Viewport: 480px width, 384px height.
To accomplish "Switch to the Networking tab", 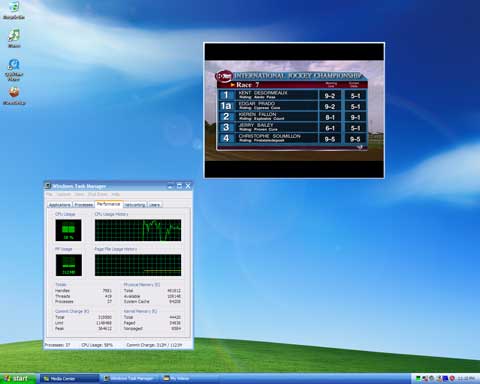I will [x=135, y=205].
